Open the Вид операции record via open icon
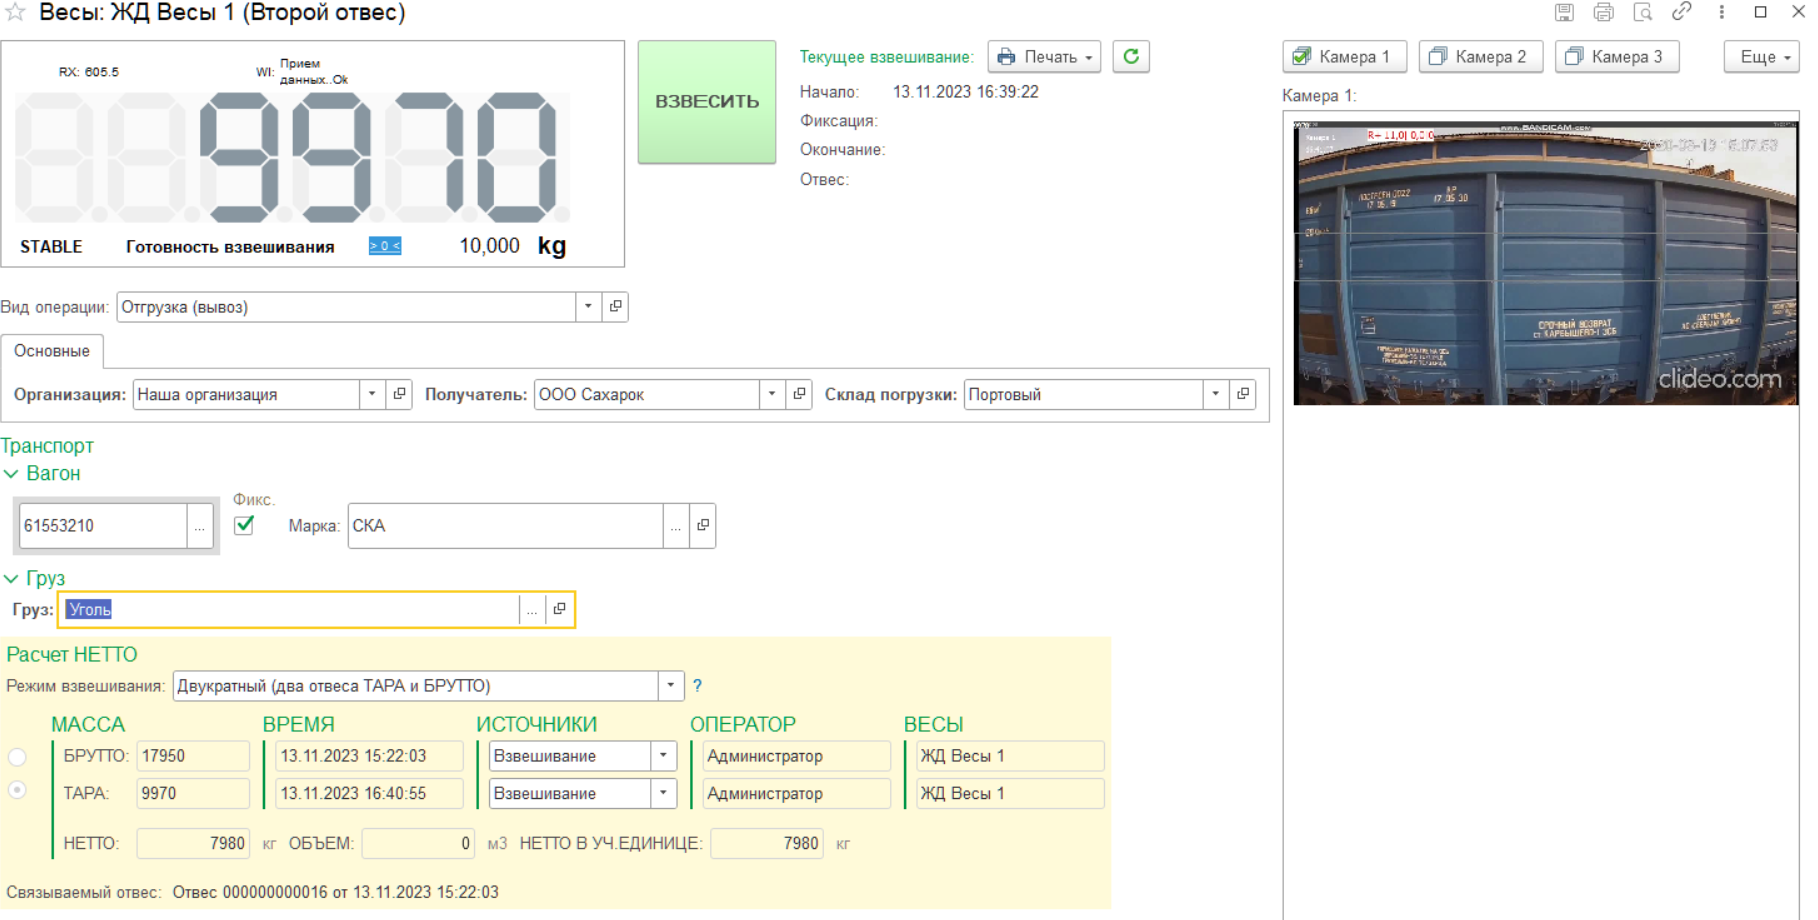Screen dimensions: 1818x920 pyautogui.click(x=616, y=307)
